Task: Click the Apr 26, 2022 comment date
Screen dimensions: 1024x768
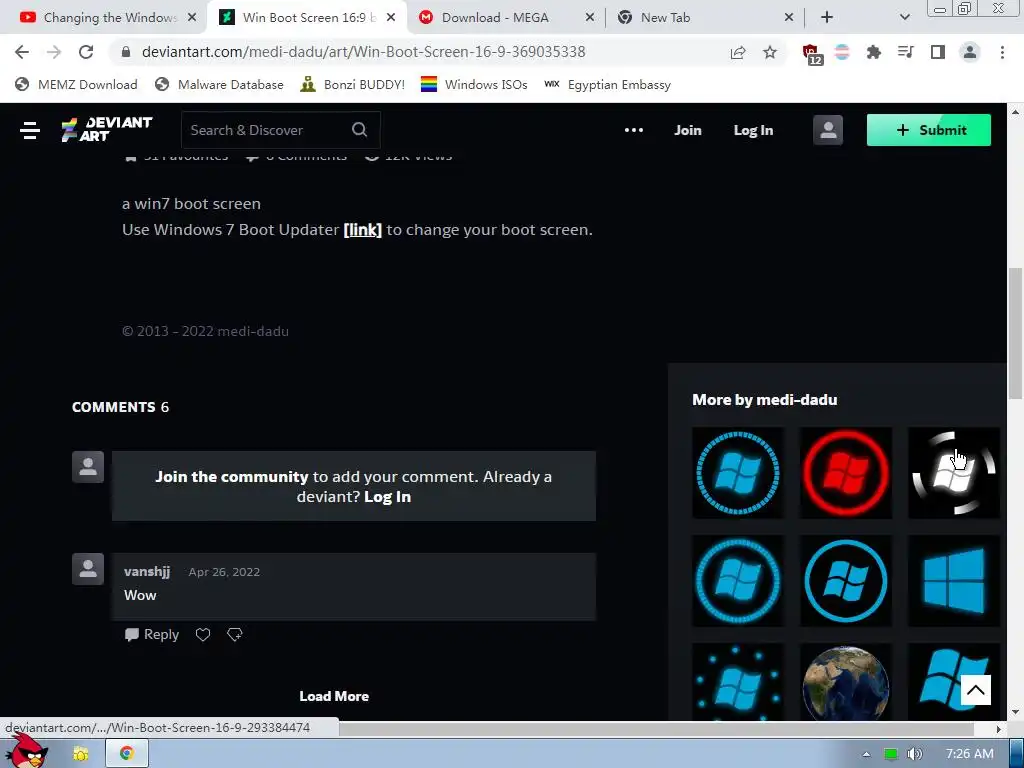Action: point(224,572)
